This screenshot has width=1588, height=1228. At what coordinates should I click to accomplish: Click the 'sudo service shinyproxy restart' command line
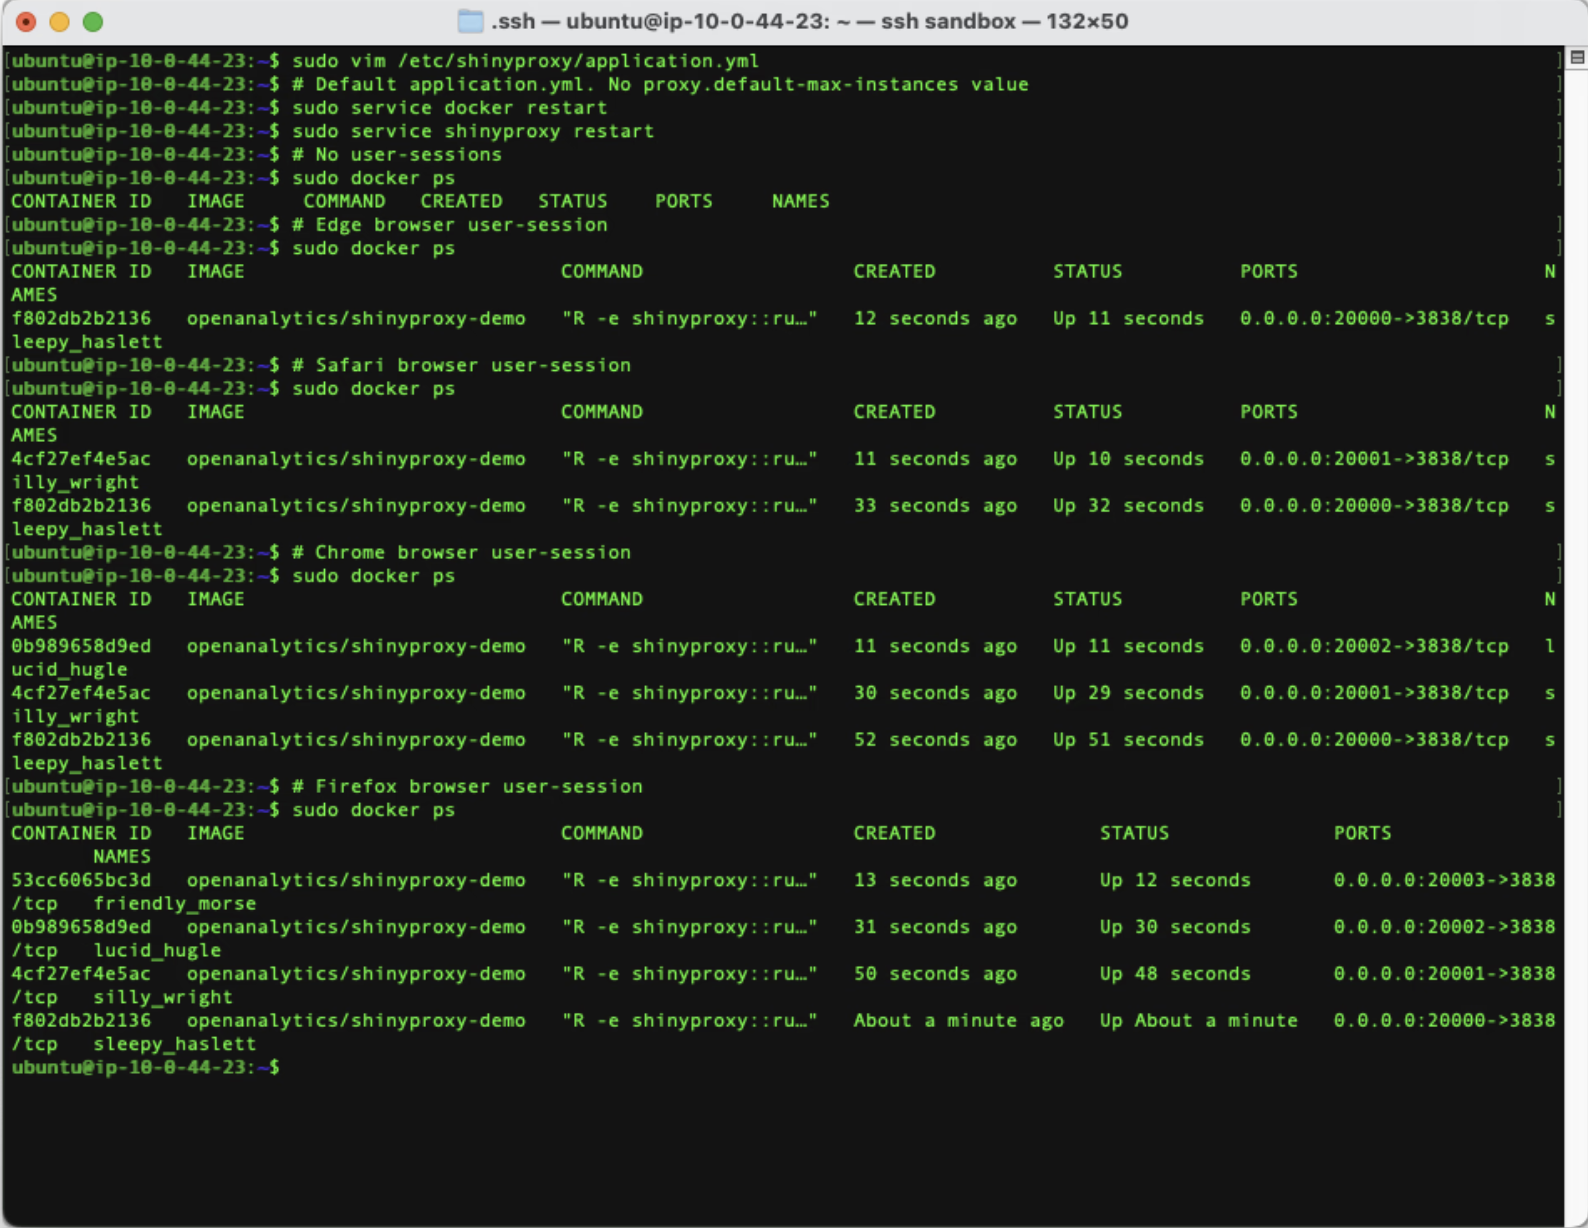click(472, 131)
